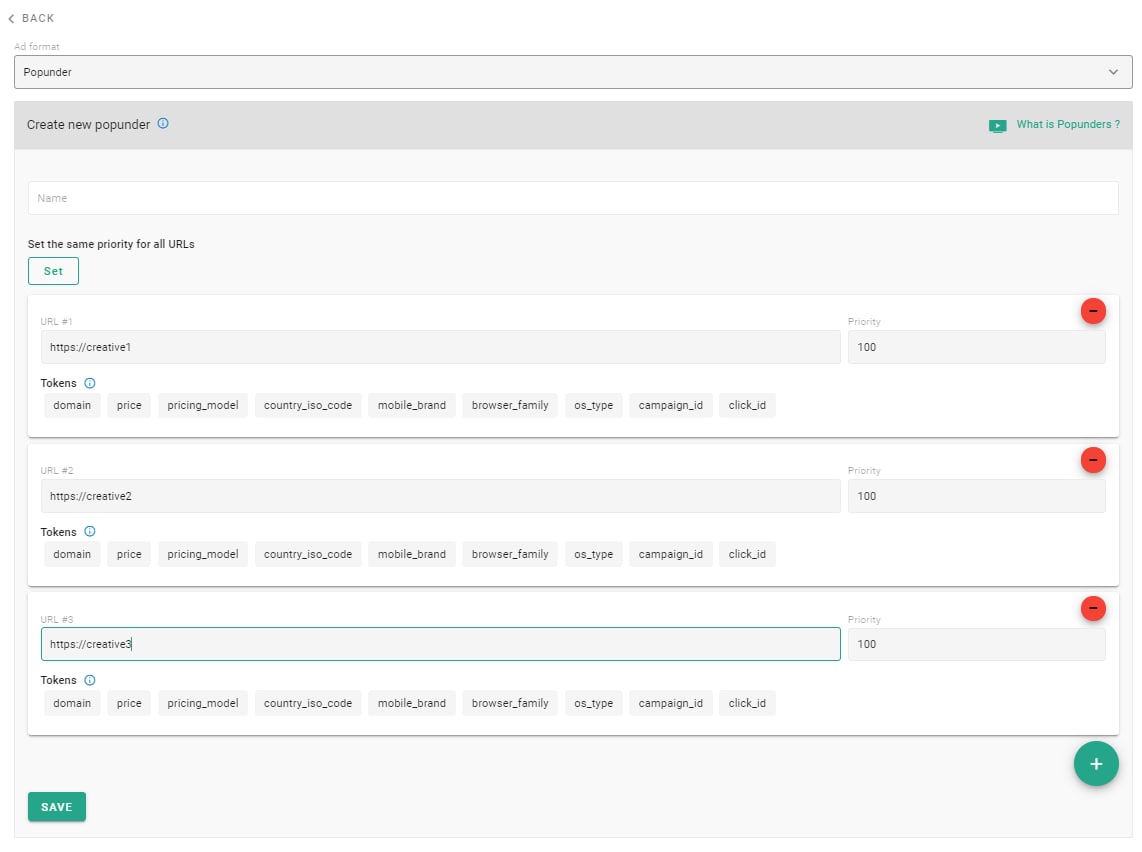Click info icon next to Create new popunder
Viewport: 1142px width, 852px height.
pos(163,124)
